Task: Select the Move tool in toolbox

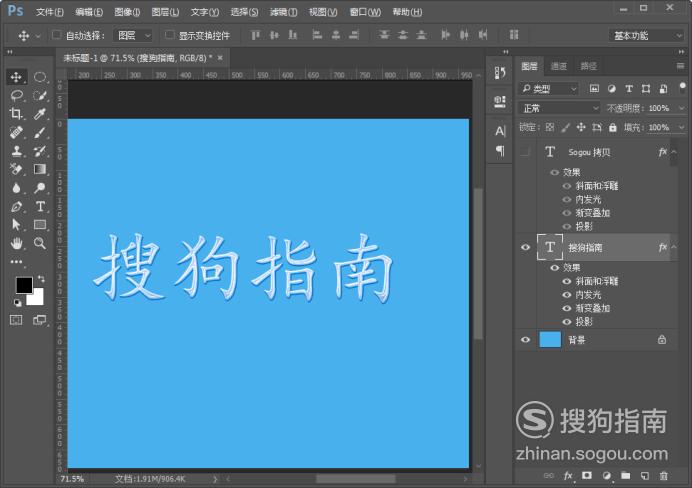Action: pos(16,77)
